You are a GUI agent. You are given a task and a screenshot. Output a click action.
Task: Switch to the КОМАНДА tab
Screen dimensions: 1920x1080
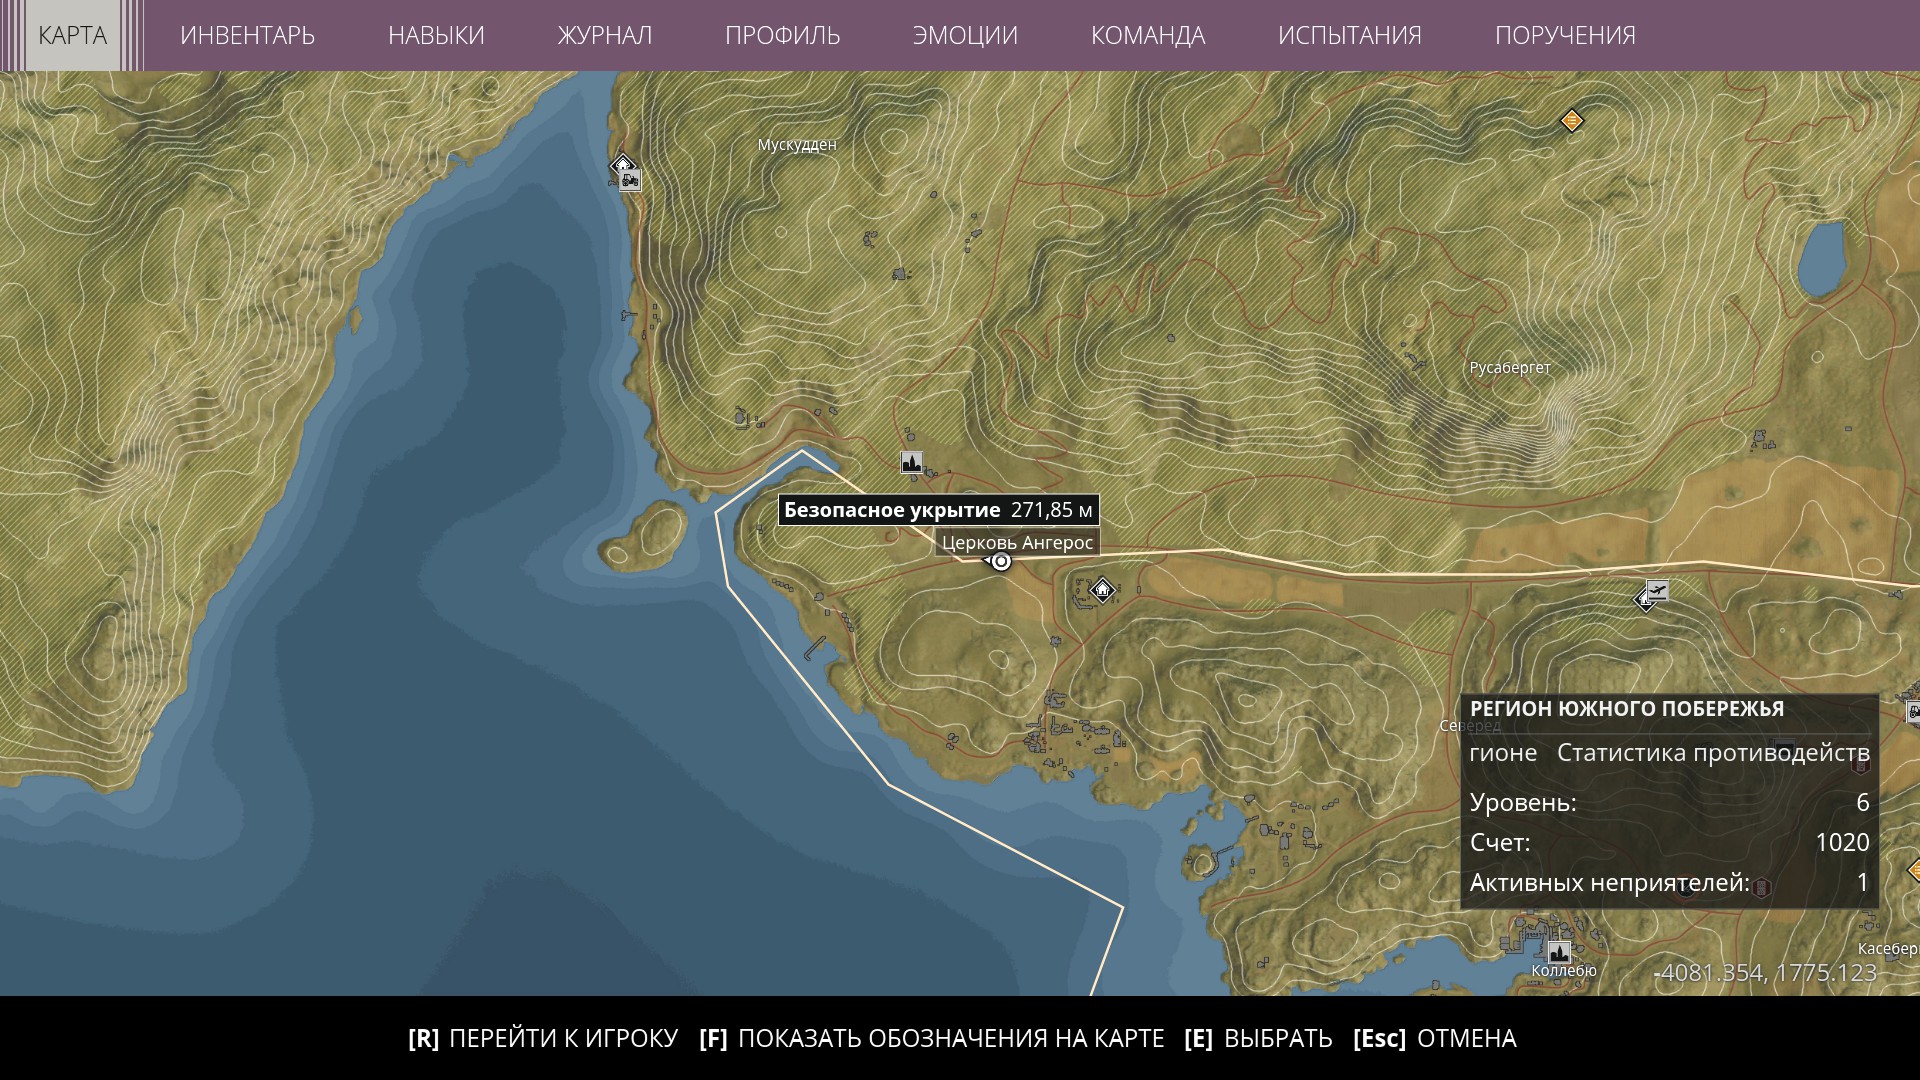point(1147,35)
